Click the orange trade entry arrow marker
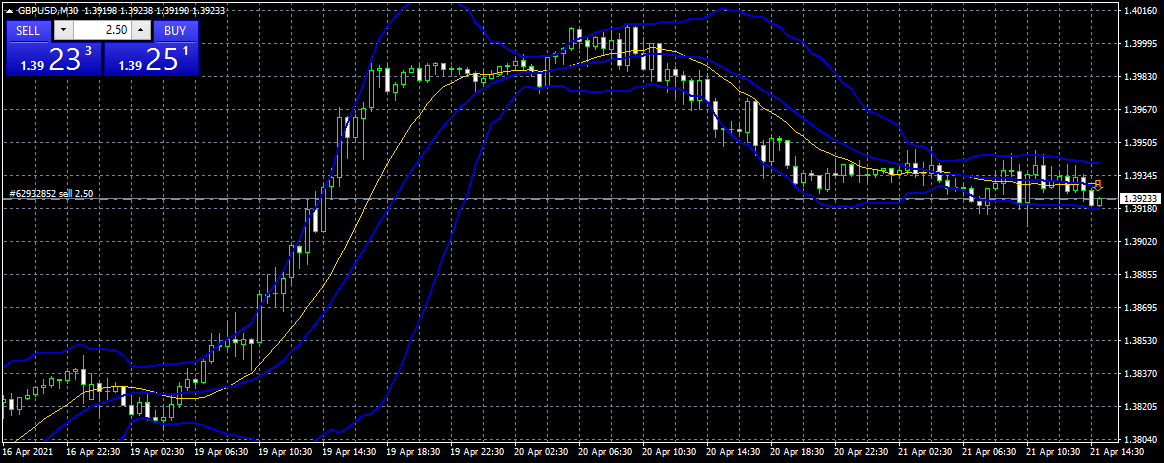The image size is (1164, 463). click(x=1099, y=185)
